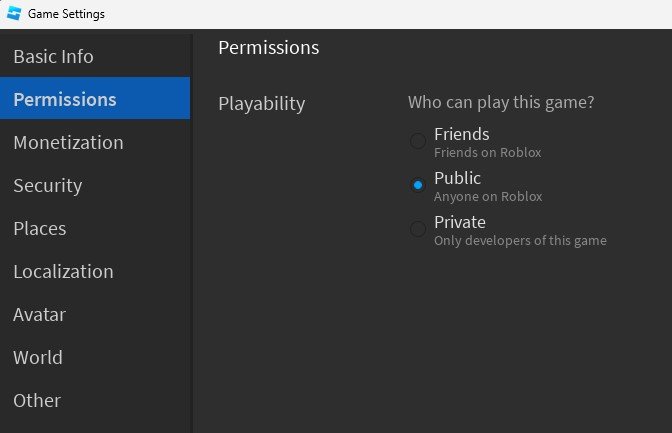Click the Permissions heading in main panel
The width and height of the screenshot is (672, 433).
tap(268, 48)
